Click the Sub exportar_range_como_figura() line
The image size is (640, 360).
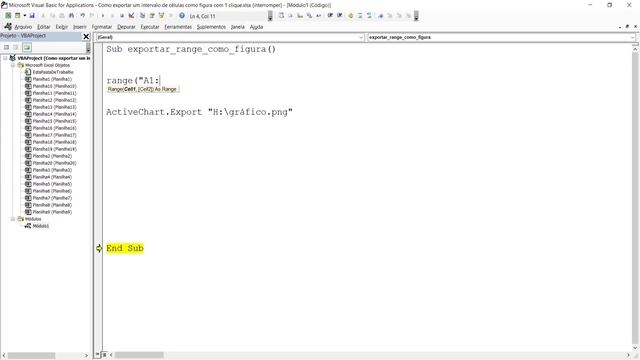pyautogui.click(x=191, y=49)
